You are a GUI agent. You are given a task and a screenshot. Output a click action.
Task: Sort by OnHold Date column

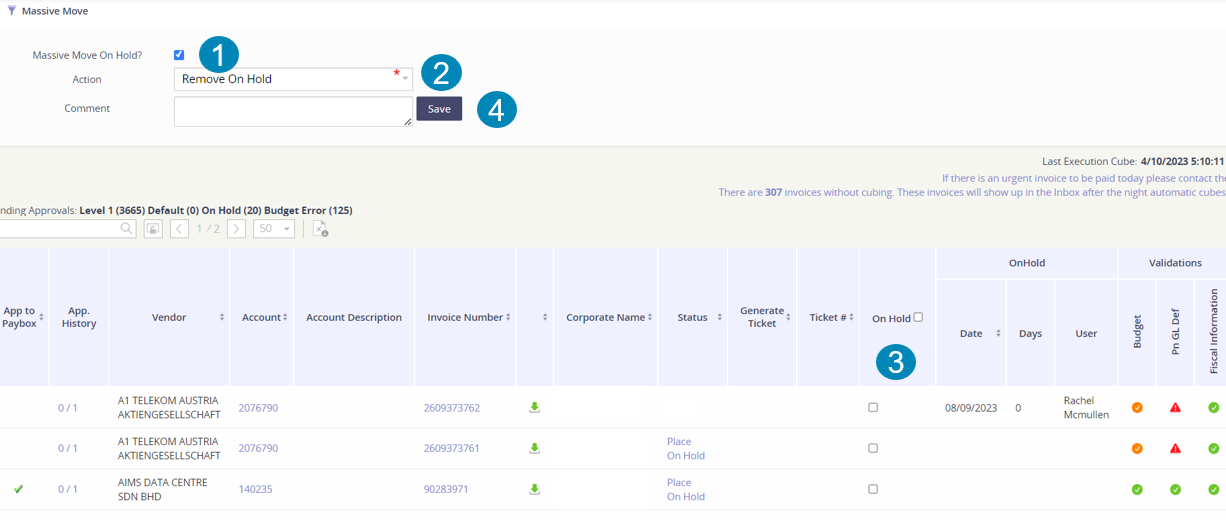pyautogui.click(x=998, y=333)
